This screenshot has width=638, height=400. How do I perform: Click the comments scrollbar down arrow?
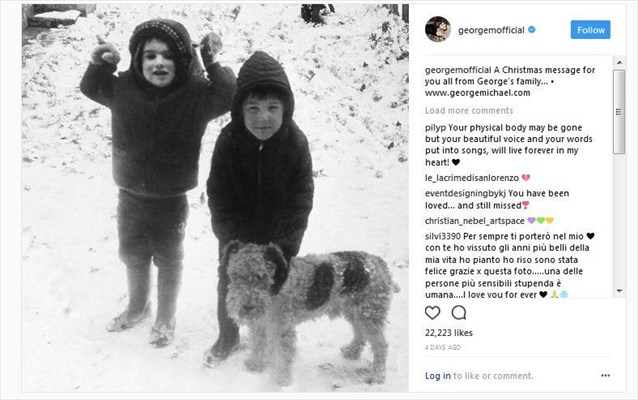click(x=619, y=291)
